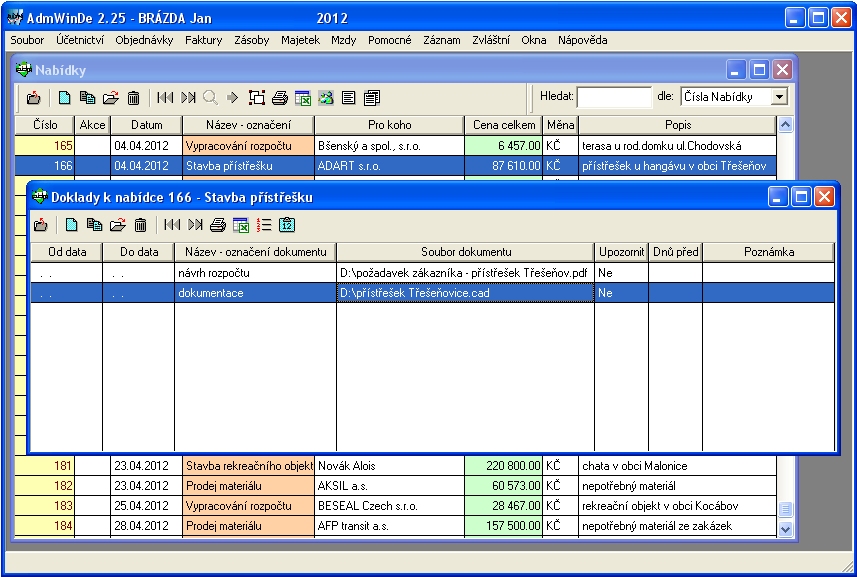Create new record in Nabídky toolbar
The height and width of the screenshot is (577, 857).
[x=64, y=98]
